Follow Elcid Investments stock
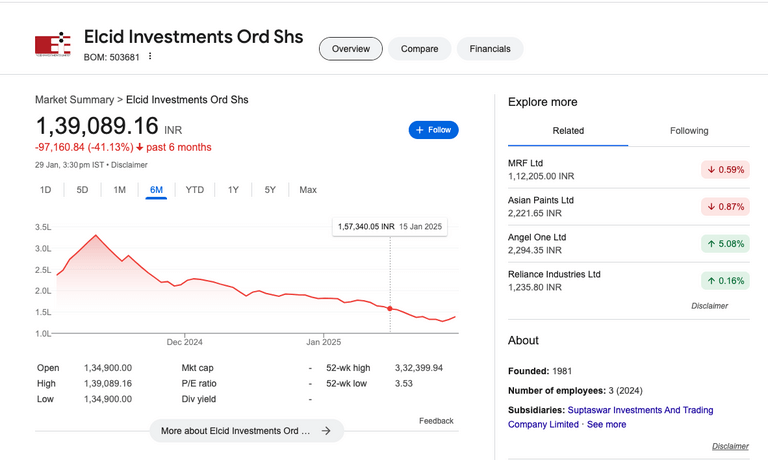 (433, 130)
